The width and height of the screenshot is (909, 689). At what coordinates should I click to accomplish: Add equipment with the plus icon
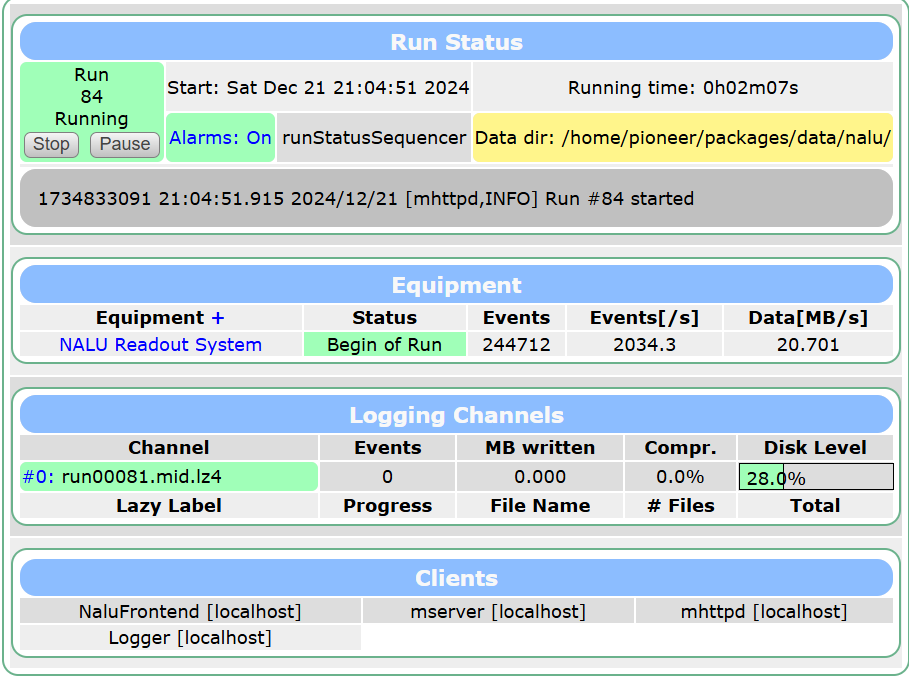point(218,318)
